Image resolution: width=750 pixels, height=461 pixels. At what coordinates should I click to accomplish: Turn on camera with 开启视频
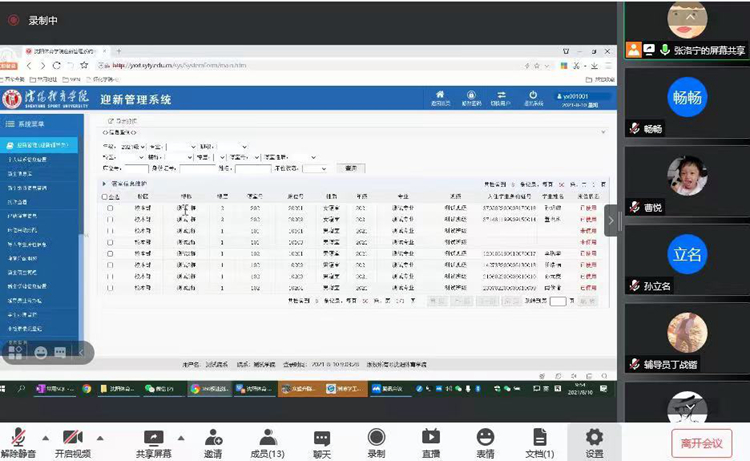(72, 438)
